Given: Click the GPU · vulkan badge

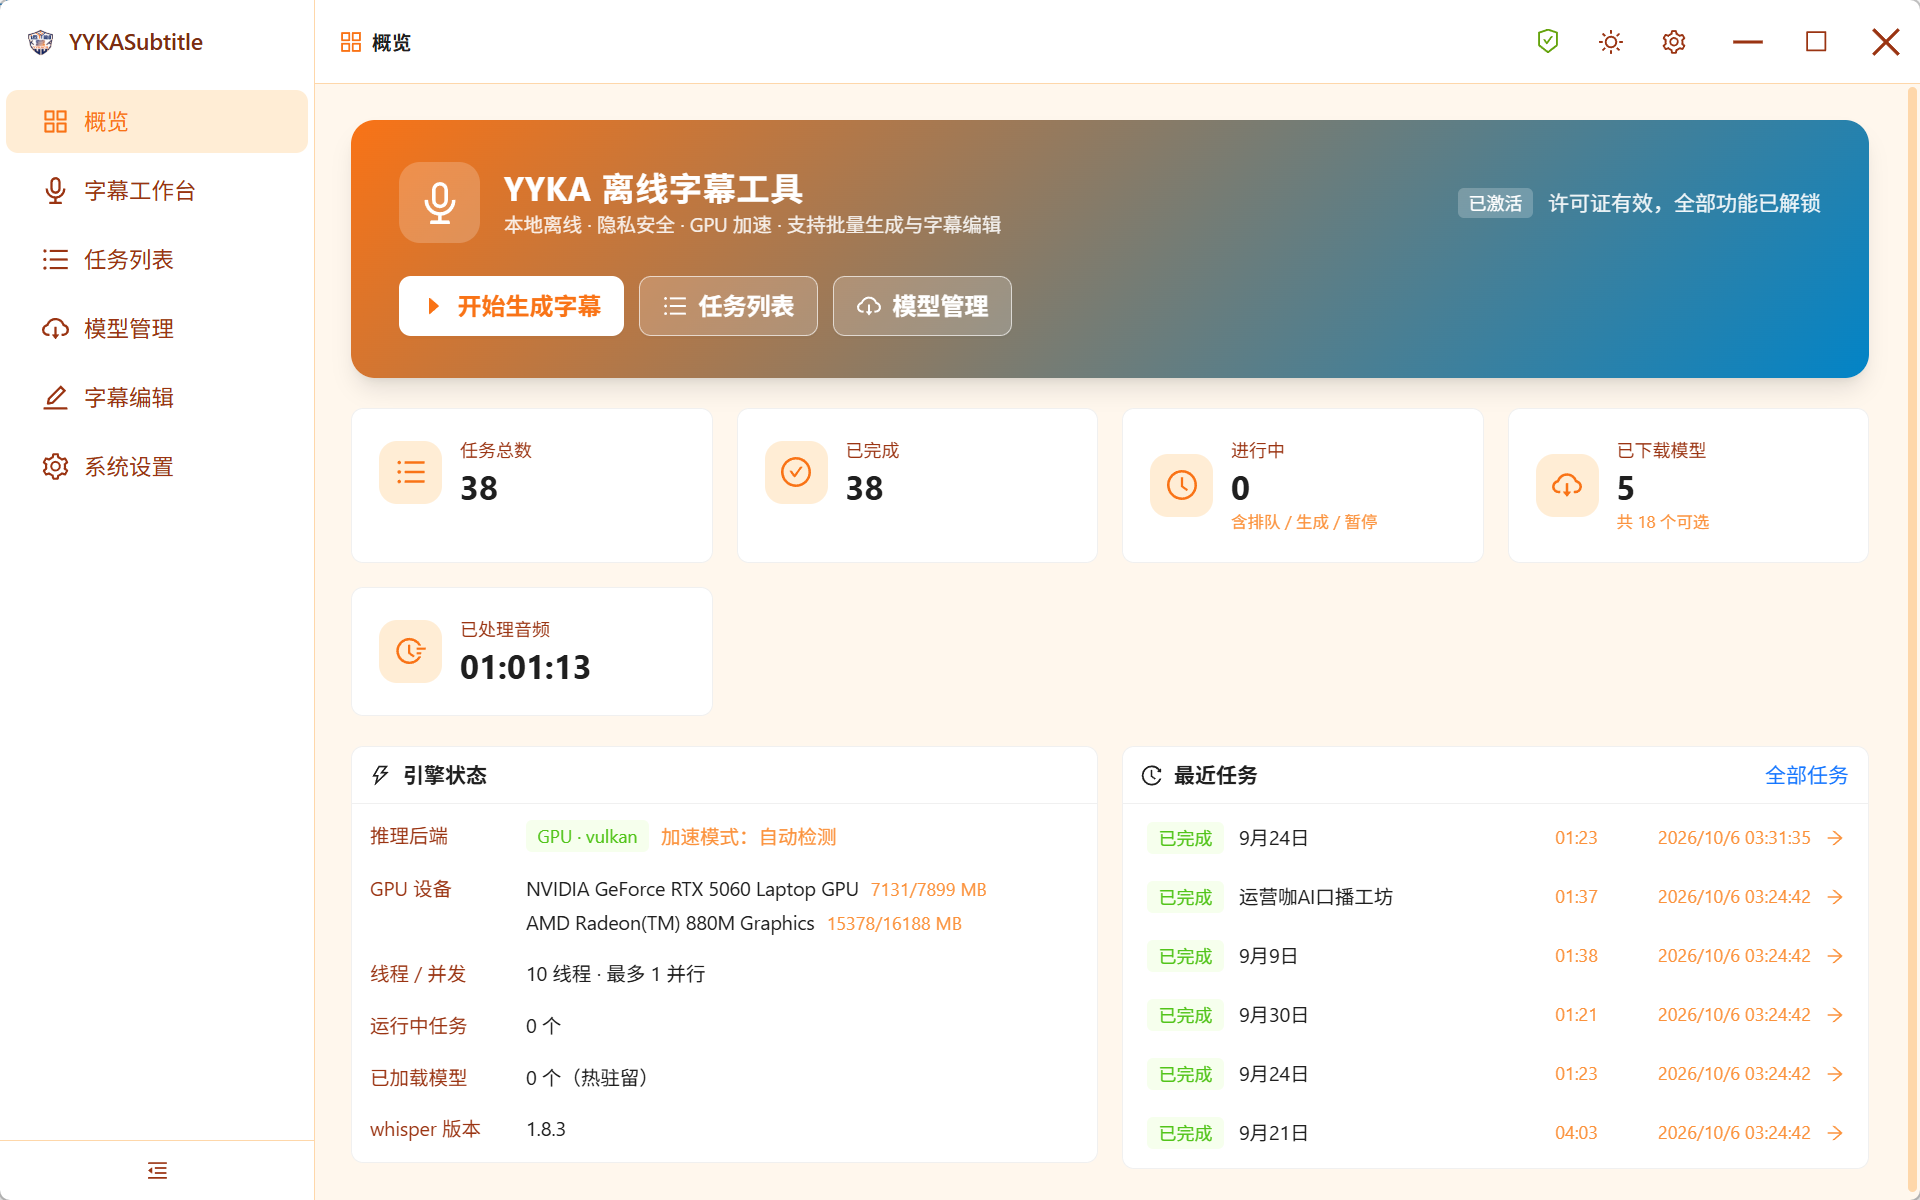Looking at the screenshot, I should point(587,837).
